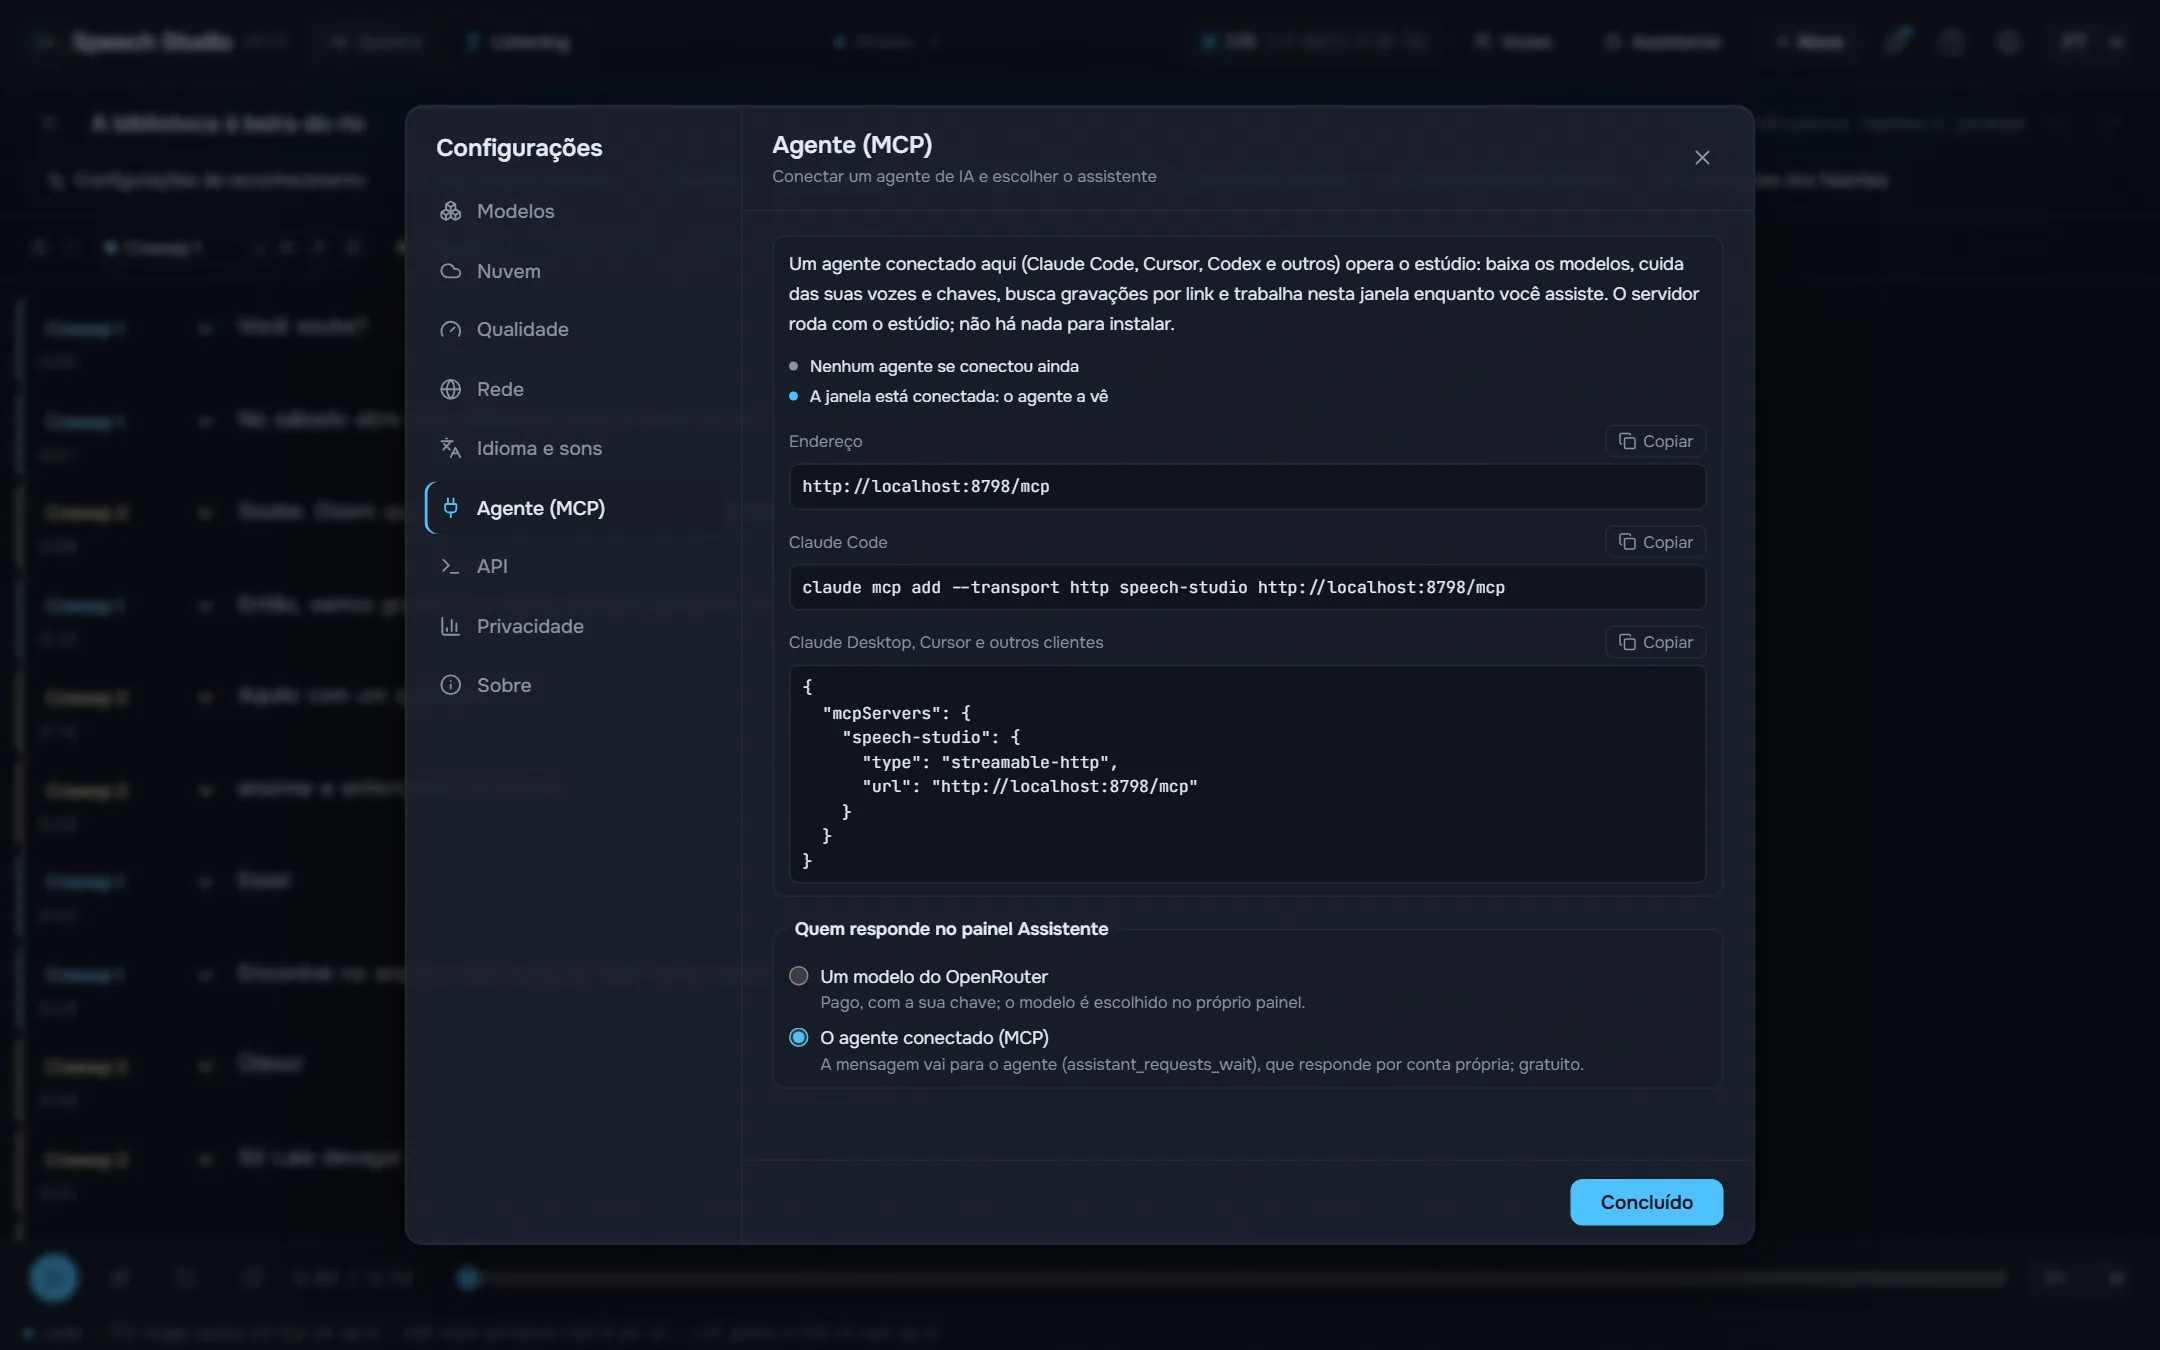Click the mcpServers JSON code block
This screenshot has width=2160, height=1350.
[x=1247, y=774]
